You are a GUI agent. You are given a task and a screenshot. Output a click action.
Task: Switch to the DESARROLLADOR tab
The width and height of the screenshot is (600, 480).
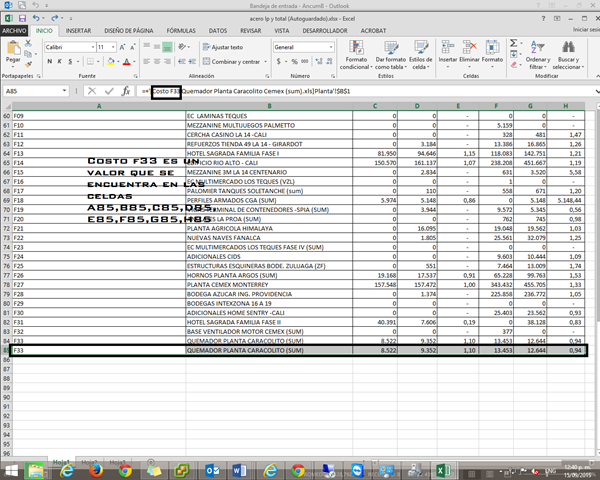(x=325, y=31)
